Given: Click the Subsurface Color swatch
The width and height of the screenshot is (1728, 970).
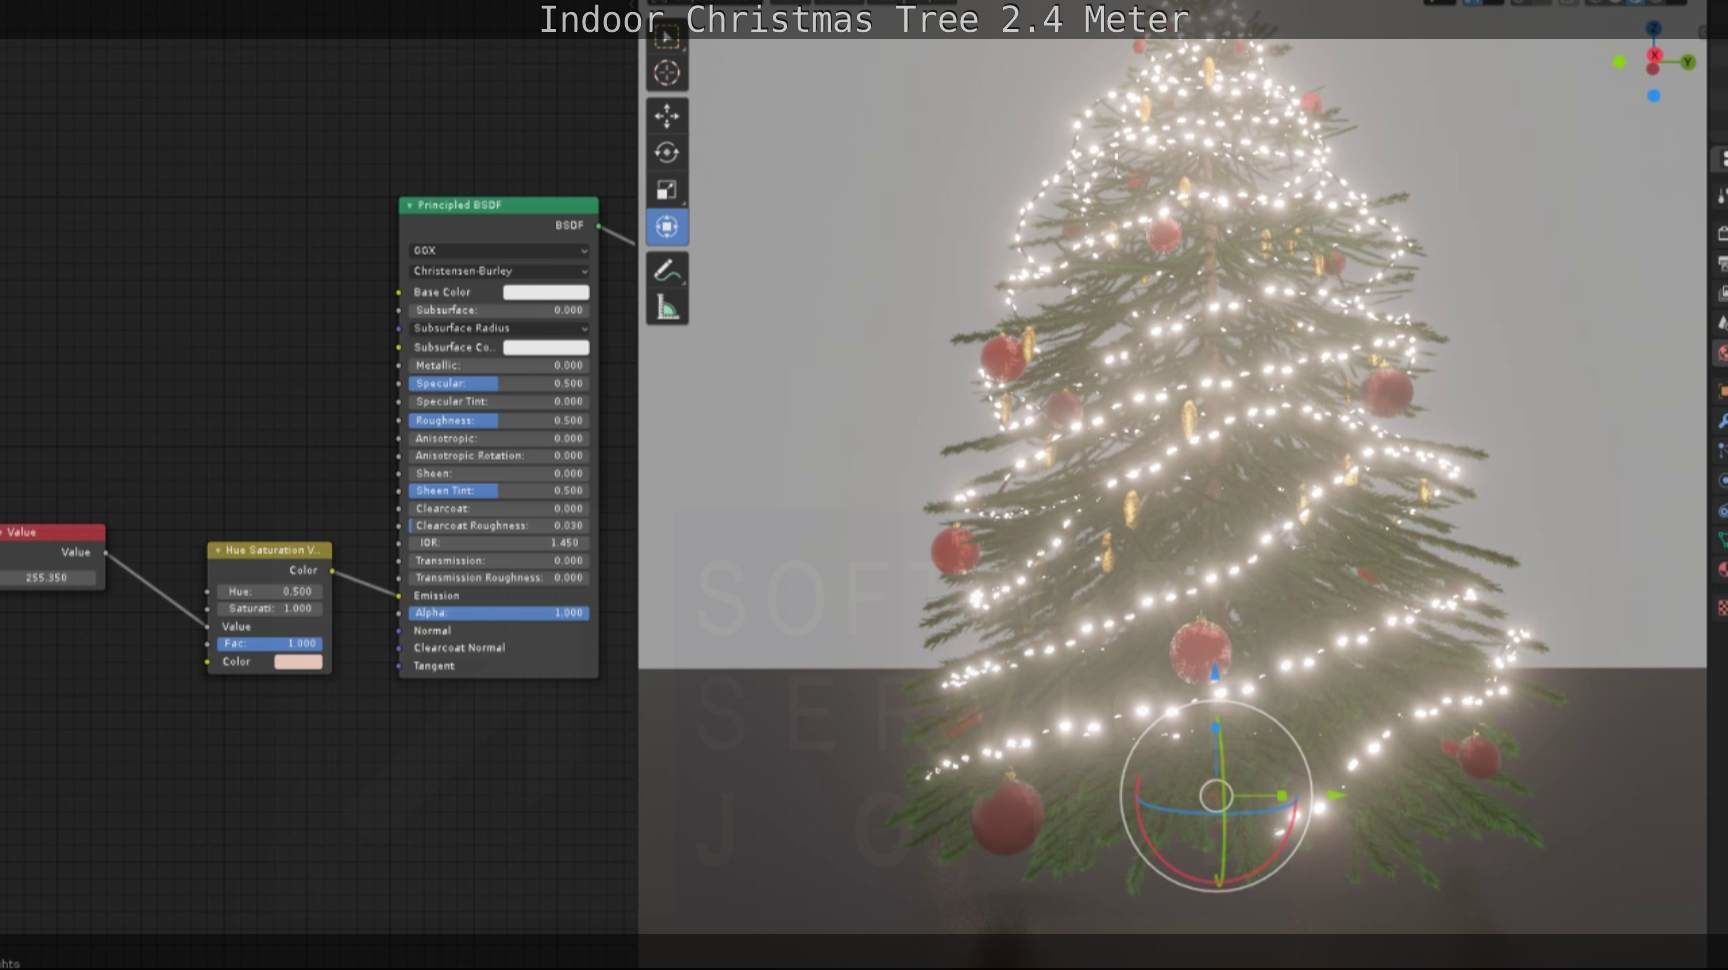Looking at the screenshot, I should coord(546,347).
